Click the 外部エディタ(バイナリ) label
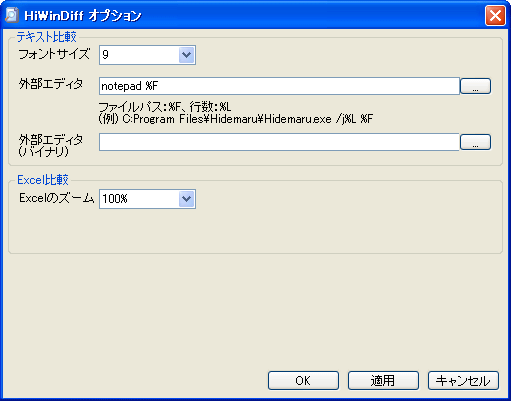Screen dimensions: 511x401 51,145
